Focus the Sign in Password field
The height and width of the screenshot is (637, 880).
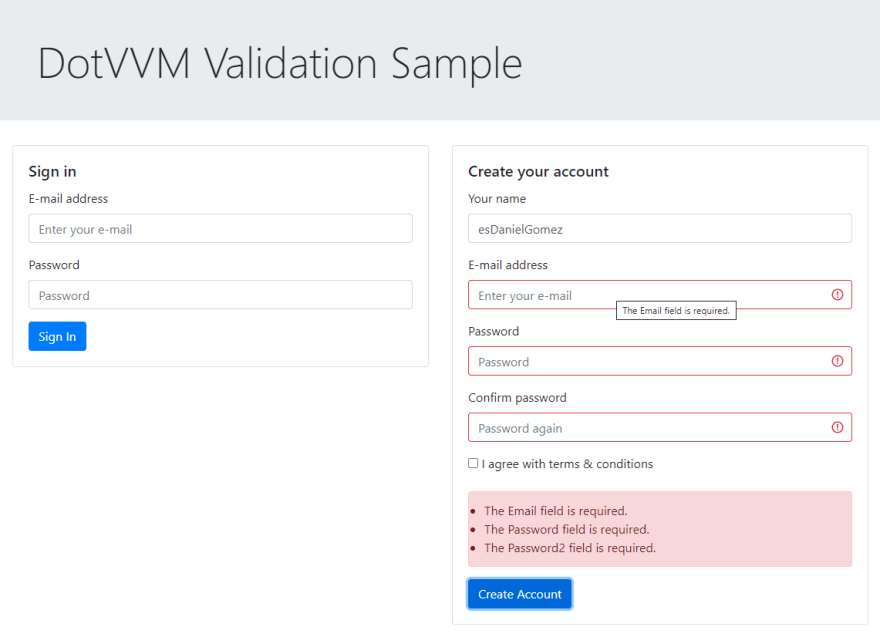coord(220,295)
